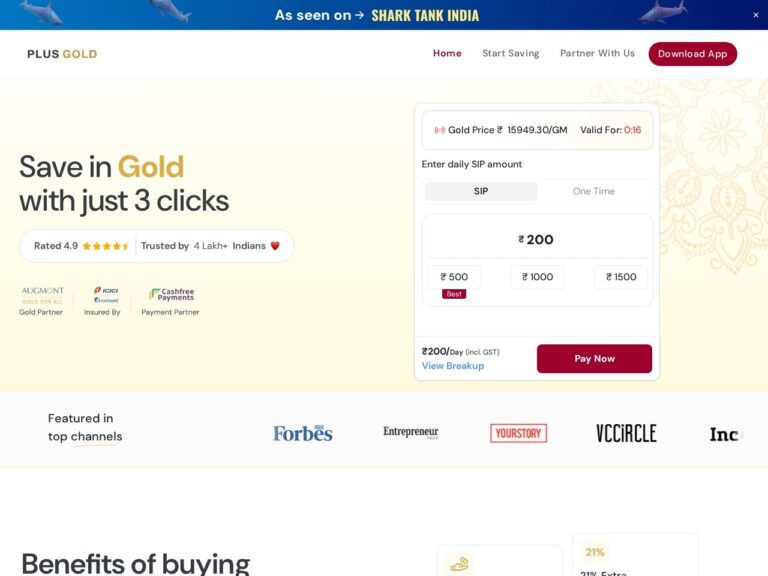This screenshot has height=576, width=768.
Task: Click the Cashfree Payments logo
Action: click(171, 295)
